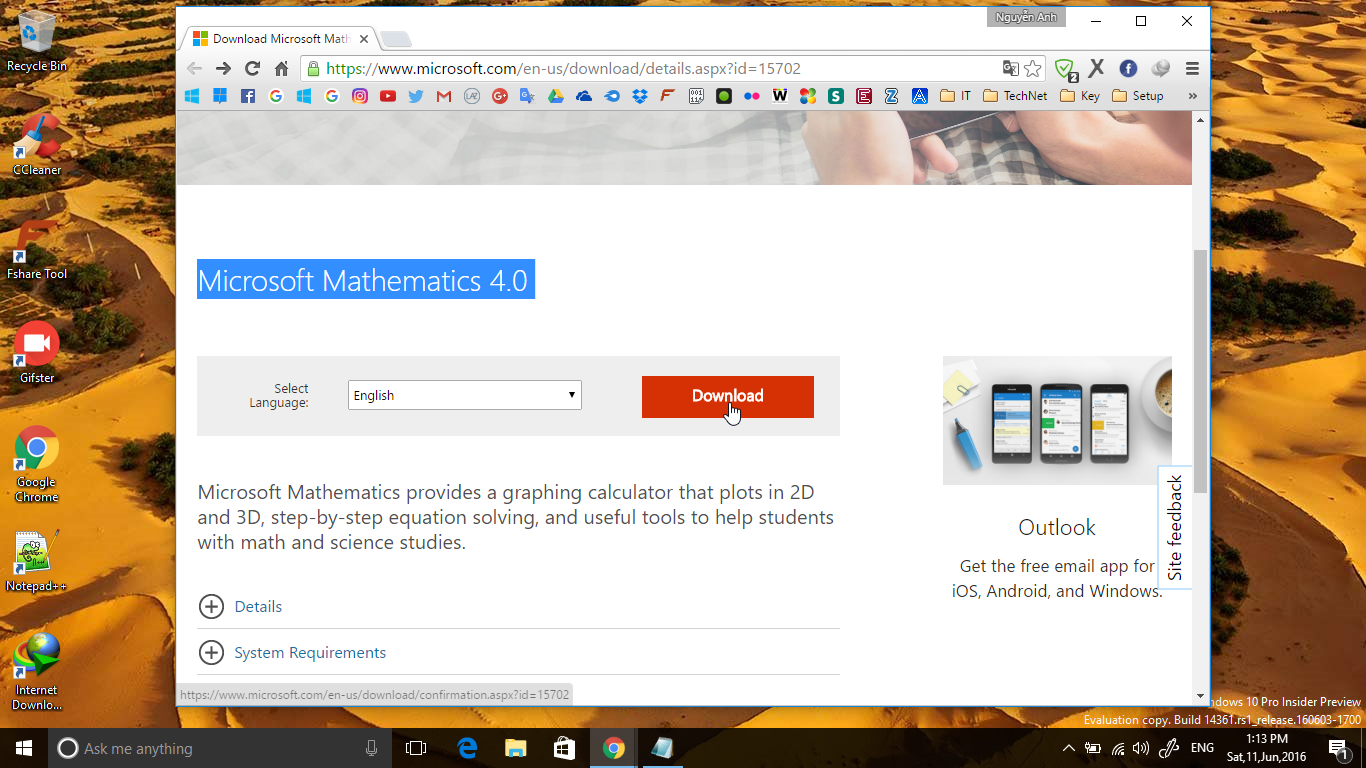Click the address bar URL
Viewport: 1366px width, 768px height.
click(563, 69)
